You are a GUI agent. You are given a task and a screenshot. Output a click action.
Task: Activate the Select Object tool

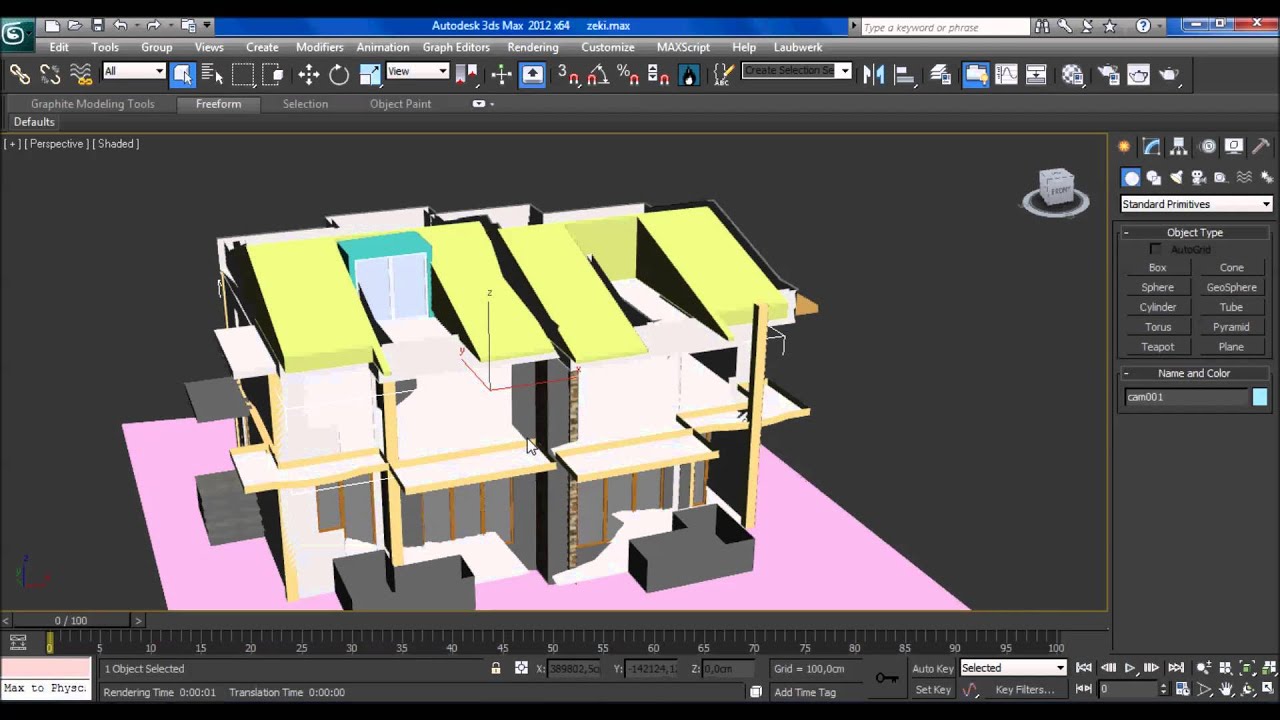click(182, 74)
